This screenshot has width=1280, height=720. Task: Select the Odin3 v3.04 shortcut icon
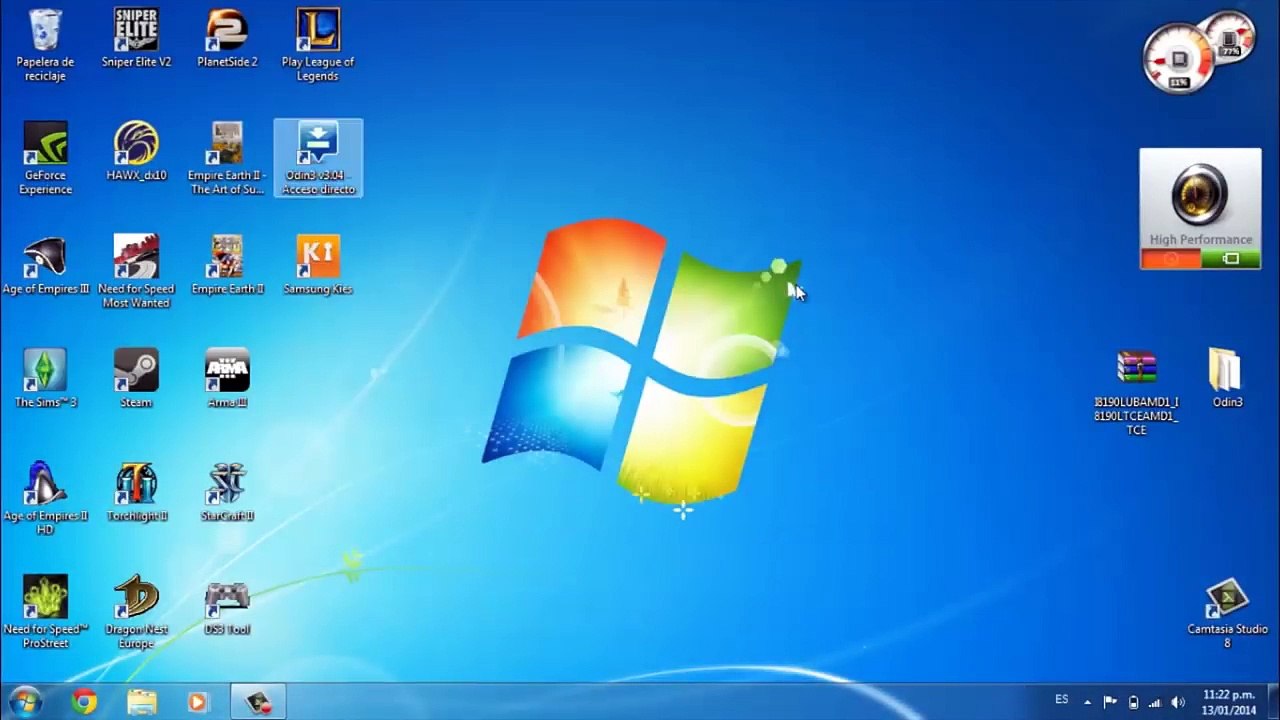pyautogui.click(x=318, y=158)
